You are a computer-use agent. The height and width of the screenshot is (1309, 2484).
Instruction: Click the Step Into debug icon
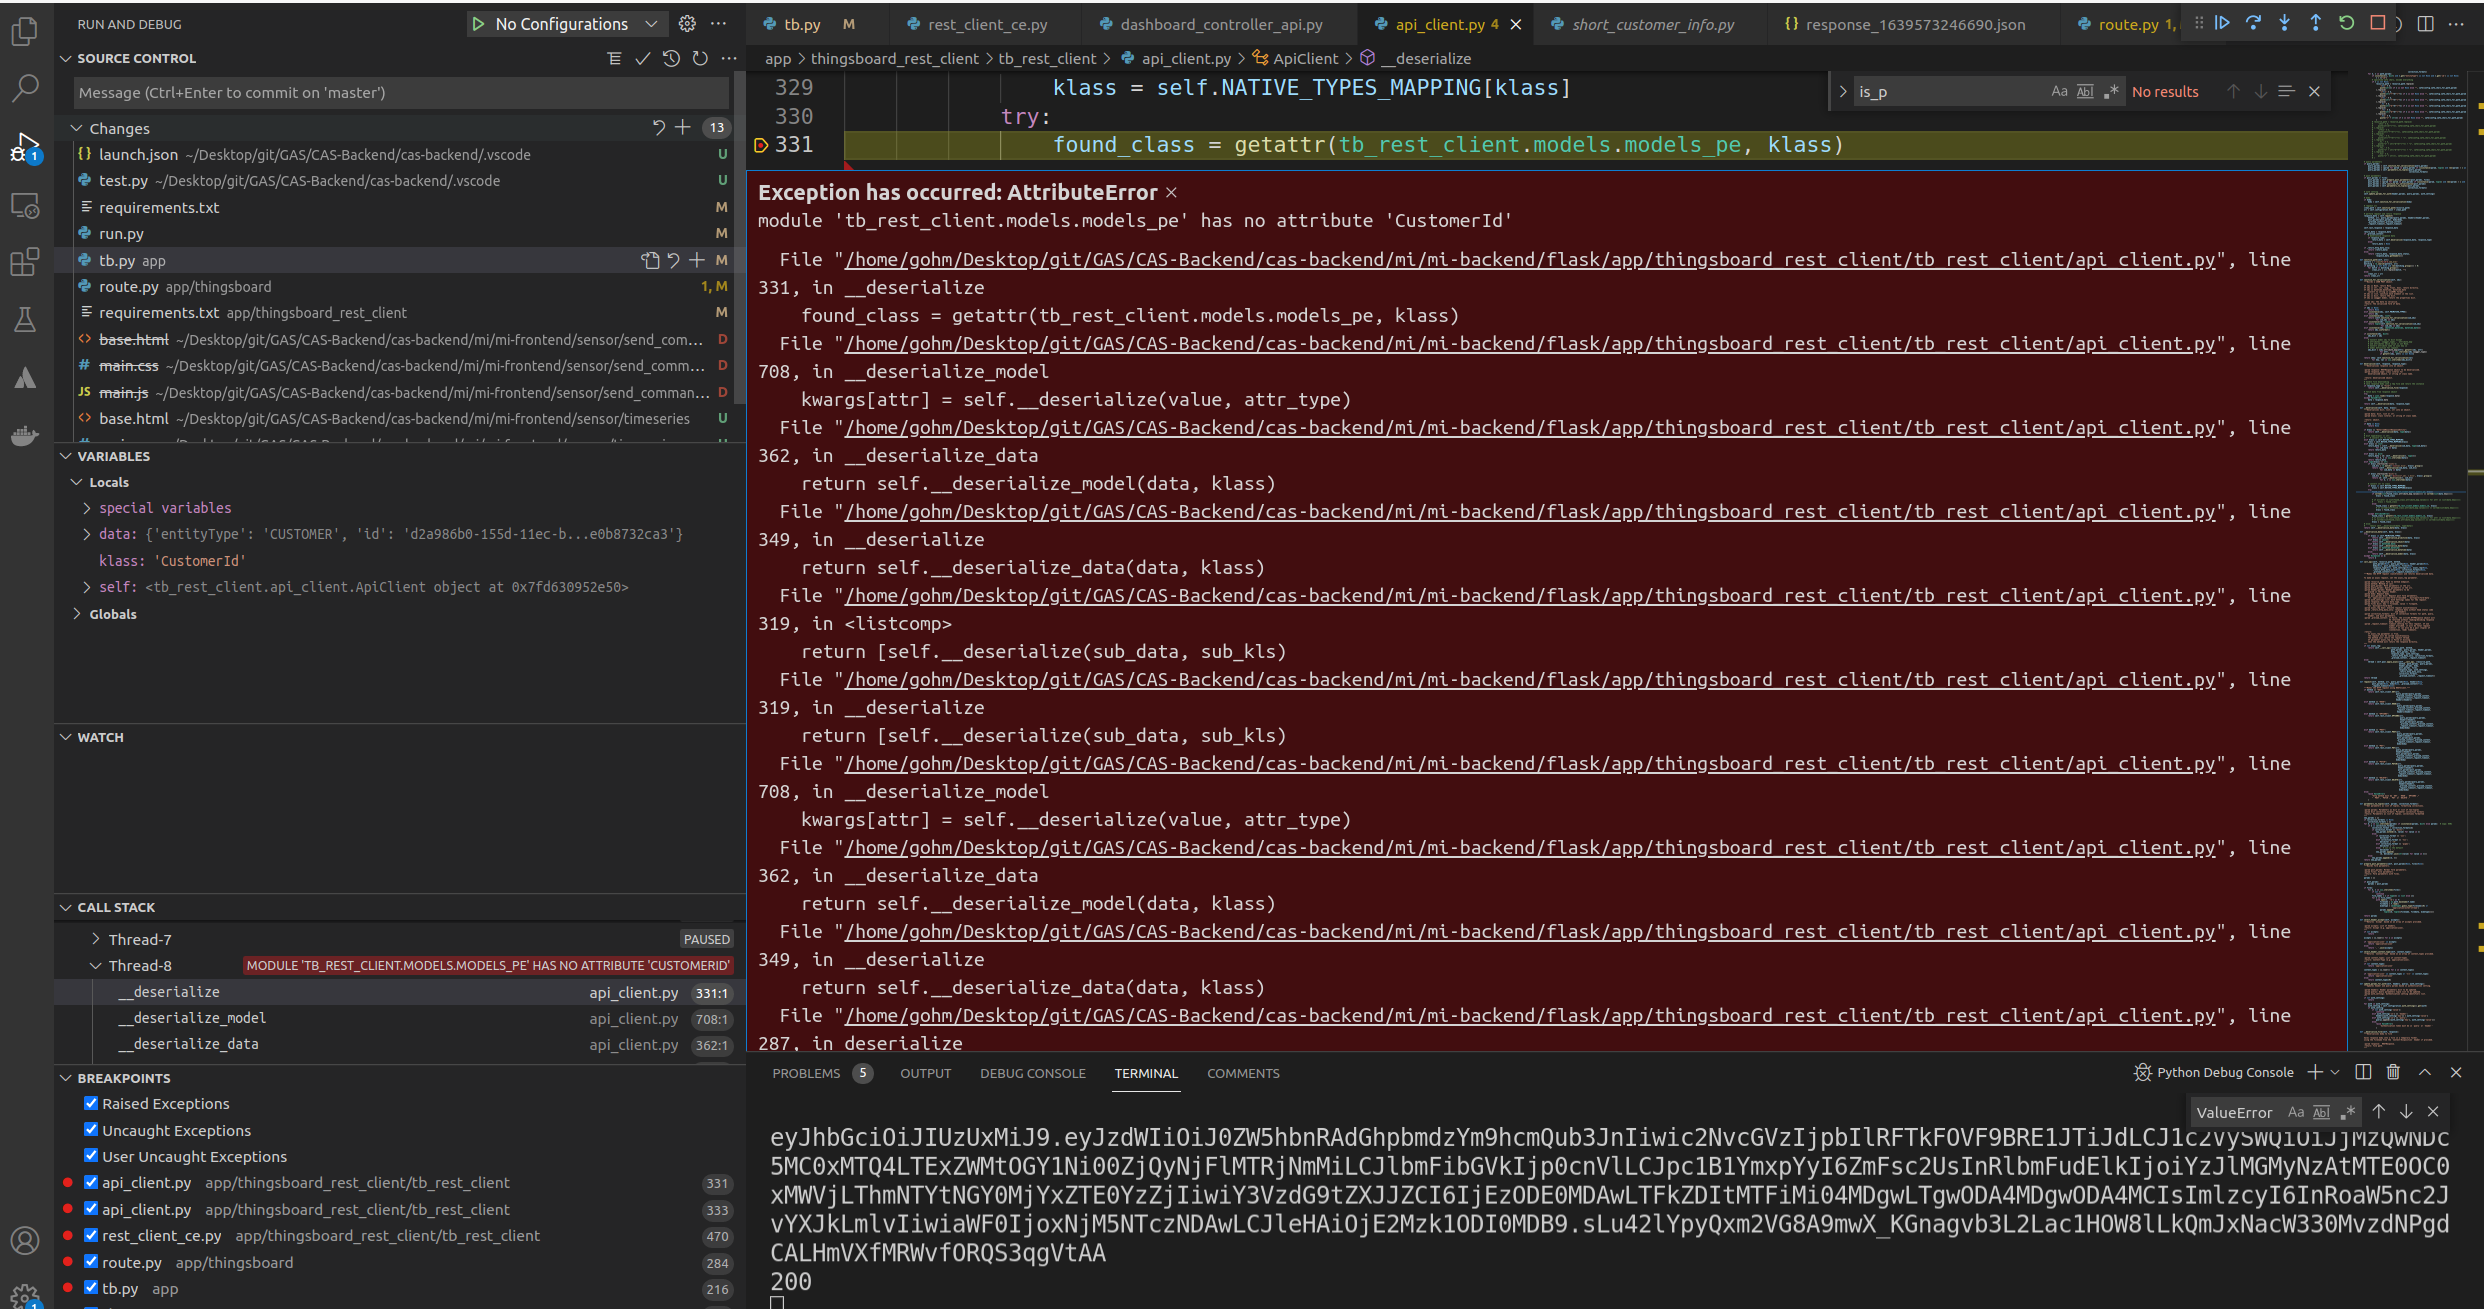[x=2285, y=22]
